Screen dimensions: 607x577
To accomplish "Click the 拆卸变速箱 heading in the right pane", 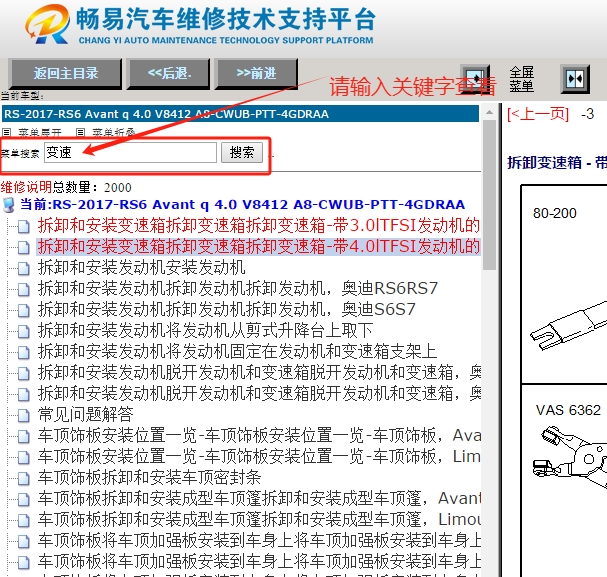I will [557, 163].
